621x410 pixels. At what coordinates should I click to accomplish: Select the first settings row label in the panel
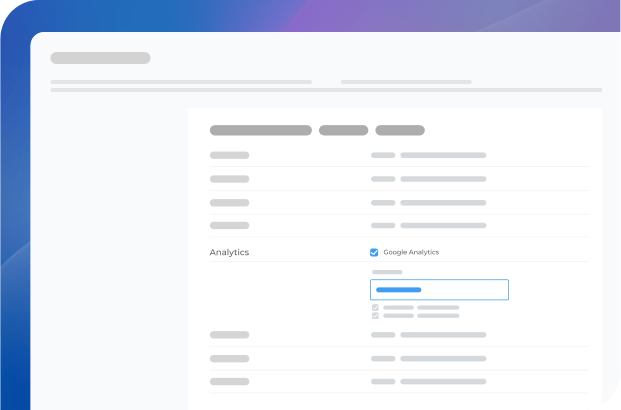click(229, 155)
